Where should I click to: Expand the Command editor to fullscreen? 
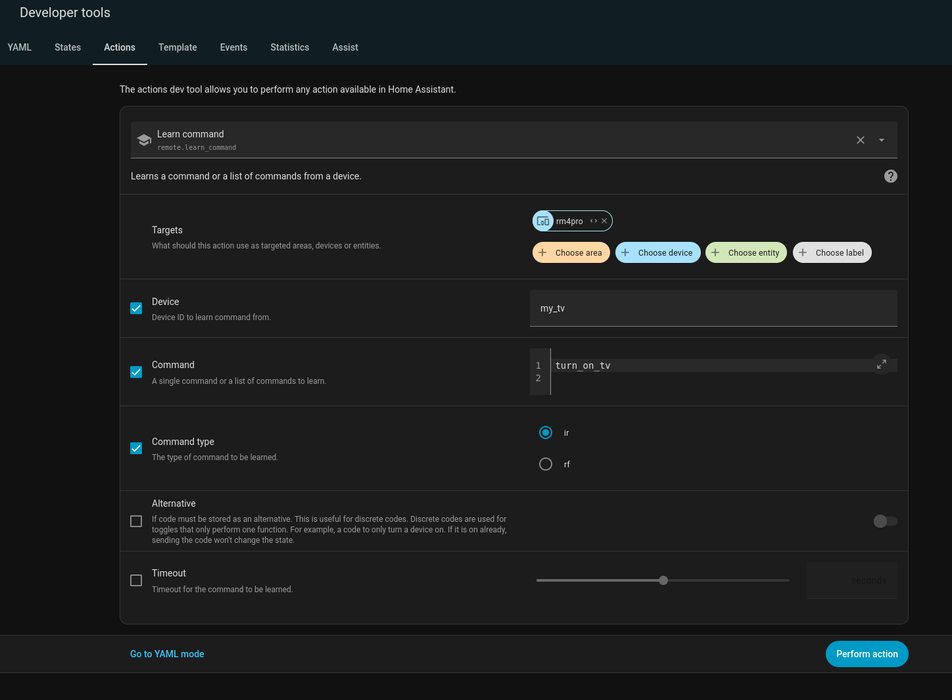point(882,364)
